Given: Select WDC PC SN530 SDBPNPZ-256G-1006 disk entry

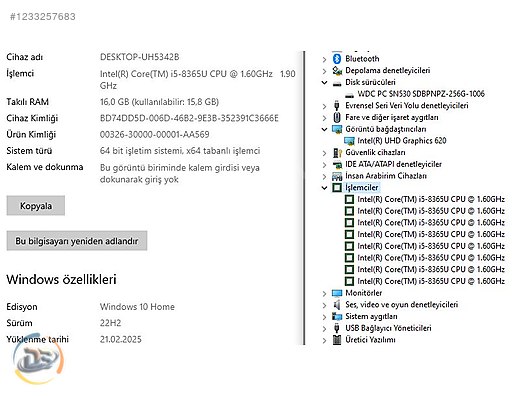Looking at the screenshot, I should pos(421,94).
